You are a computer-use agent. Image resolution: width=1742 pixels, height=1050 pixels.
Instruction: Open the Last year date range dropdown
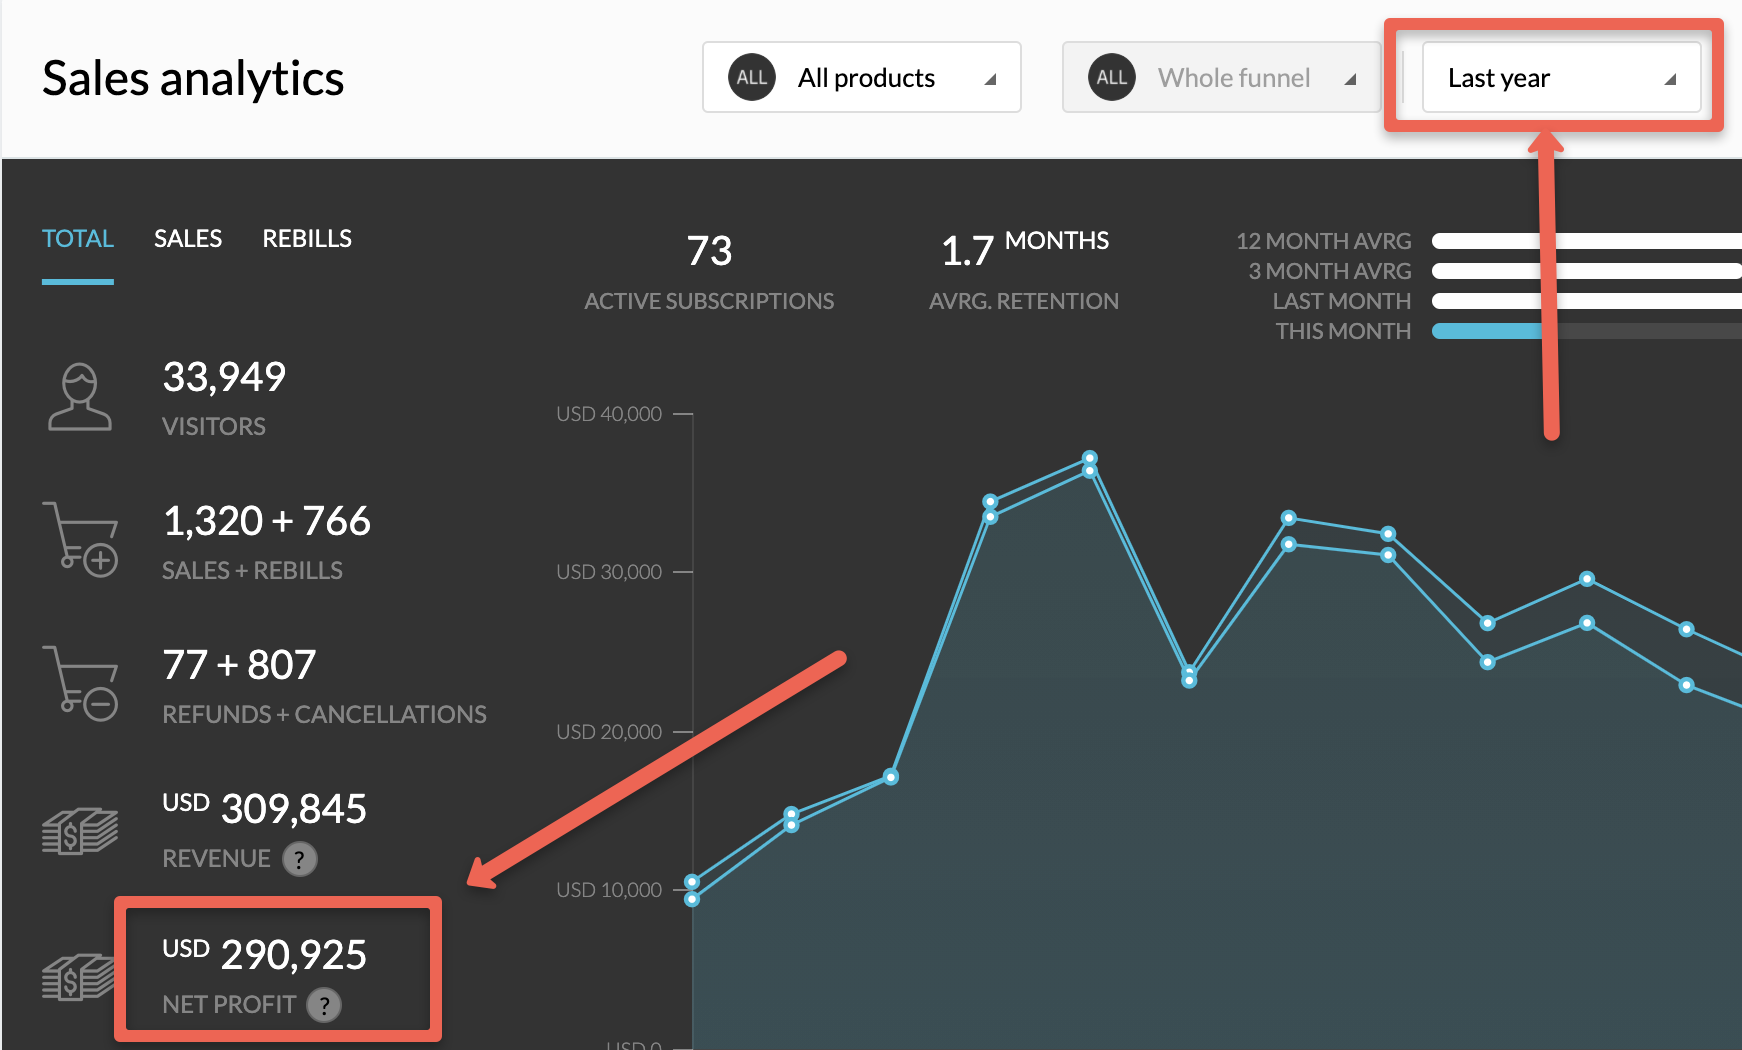click(x=1561, y=77)
